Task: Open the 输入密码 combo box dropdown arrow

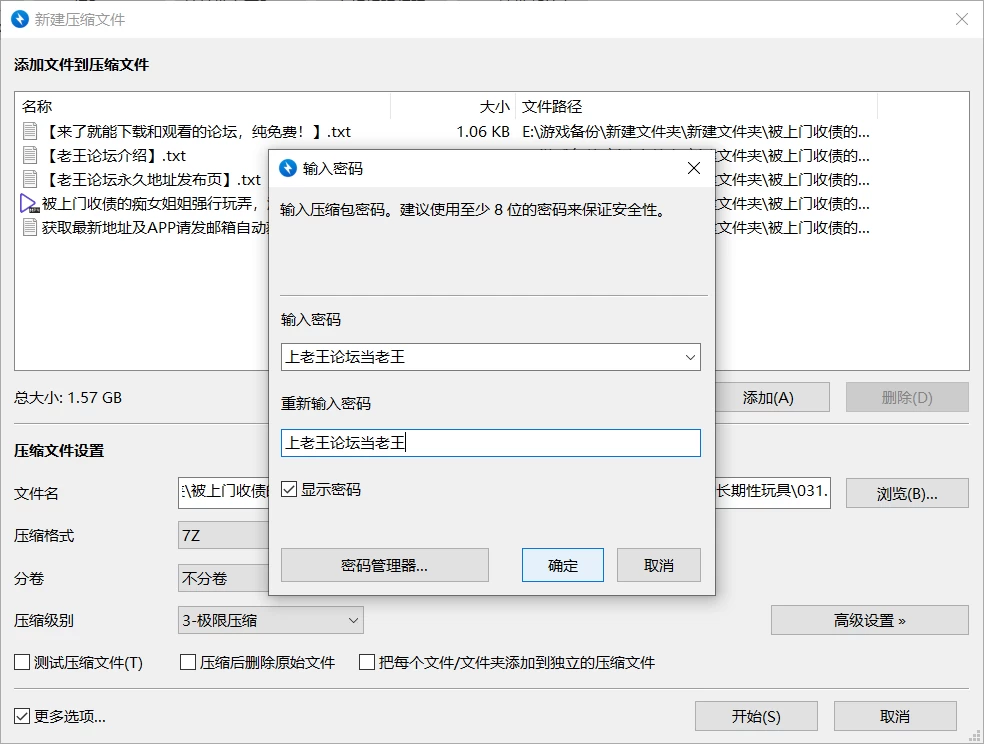Action: point(690,357)
